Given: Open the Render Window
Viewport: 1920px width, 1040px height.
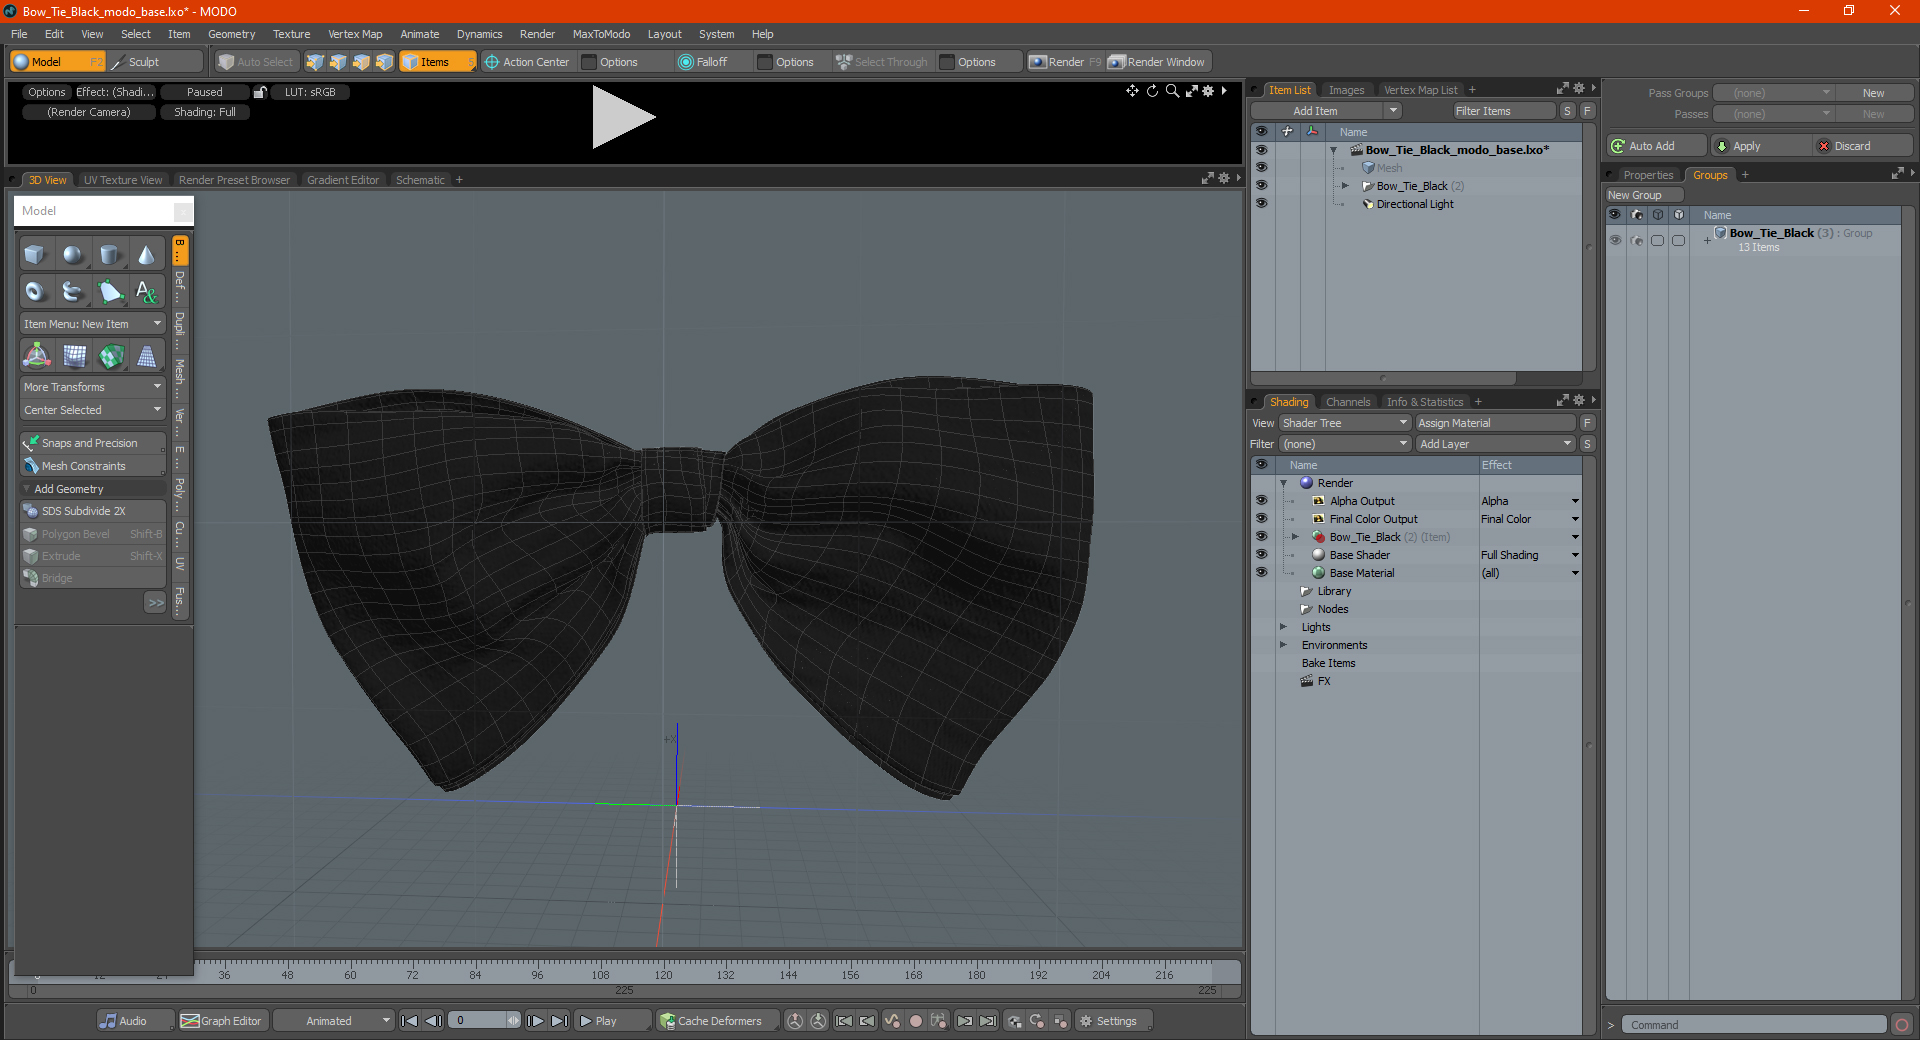Looking at the screenshot, I should coord(1158,62).
